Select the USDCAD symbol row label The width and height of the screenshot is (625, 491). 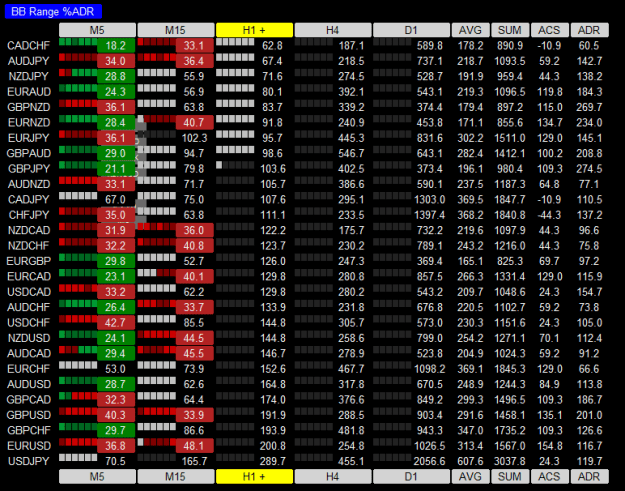(x=29, y=292)
